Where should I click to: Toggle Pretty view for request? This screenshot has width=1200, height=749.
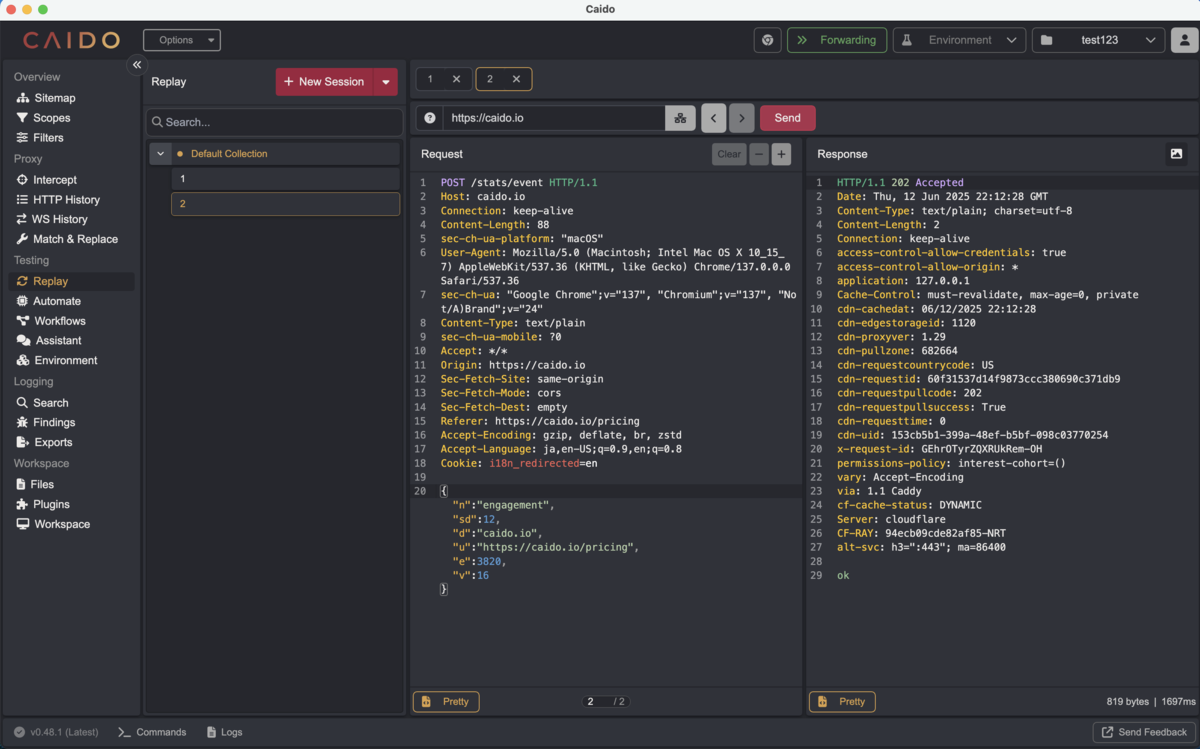click(x=446, y=702)
